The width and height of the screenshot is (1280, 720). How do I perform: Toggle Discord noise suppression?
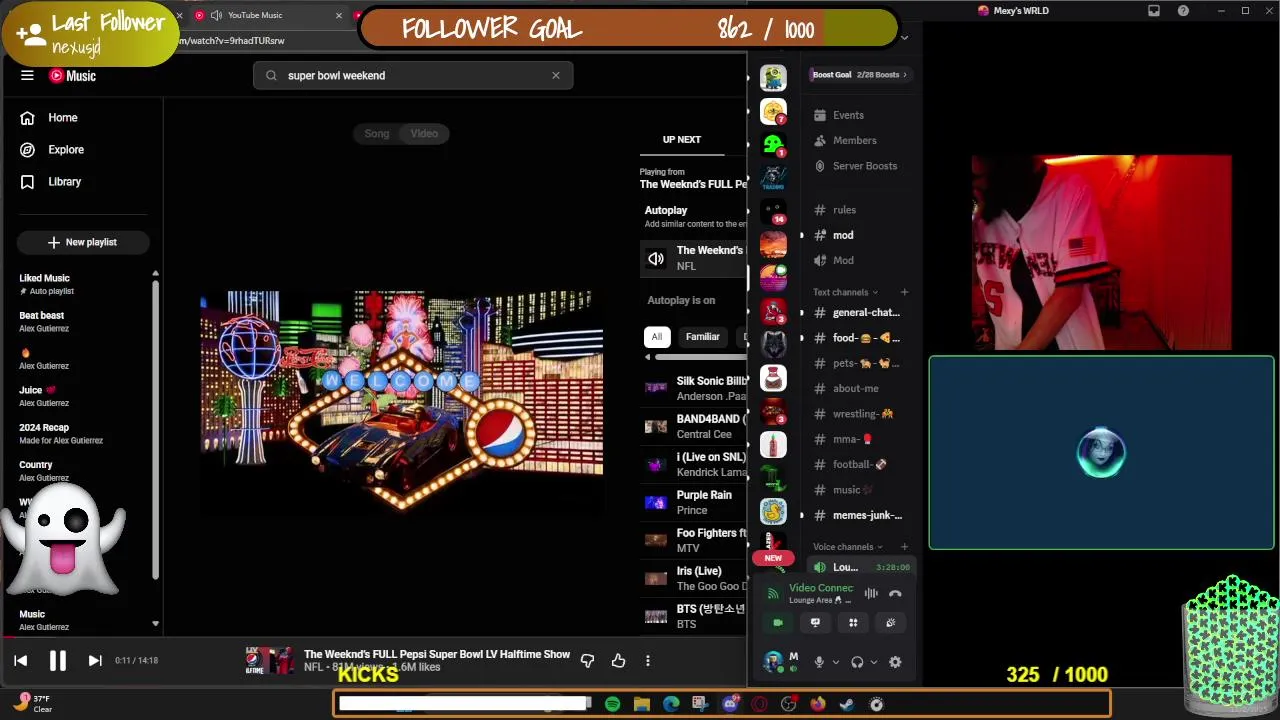[x=871, y=594]
